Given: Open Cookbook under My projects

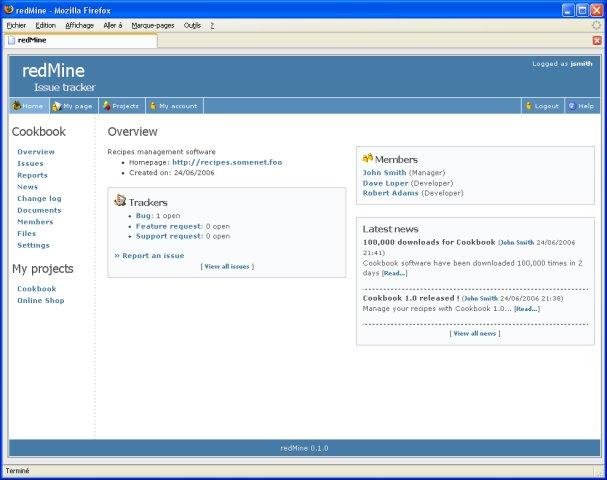Looking at the screenshot, I should pos(37,289).
